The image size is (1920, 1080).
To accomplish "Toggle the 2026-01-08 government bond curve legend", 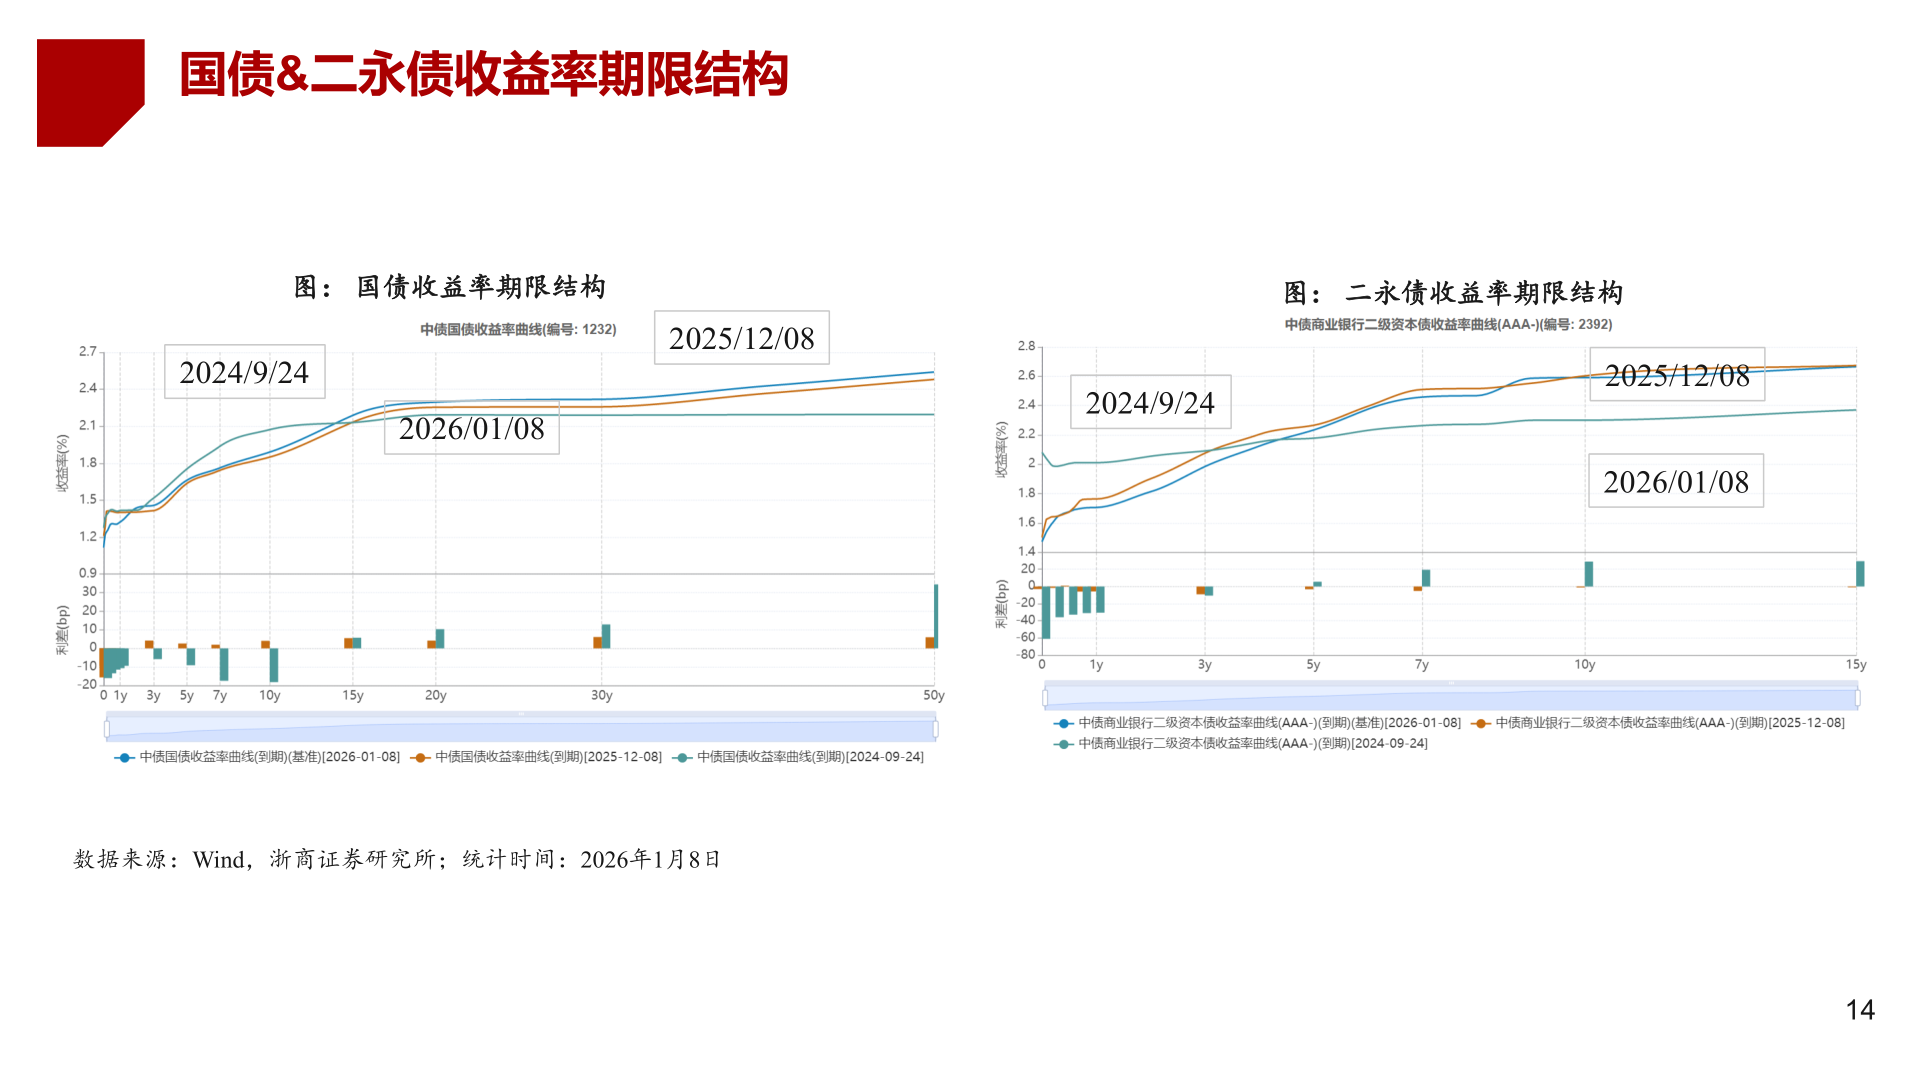I will coord(257,757).
